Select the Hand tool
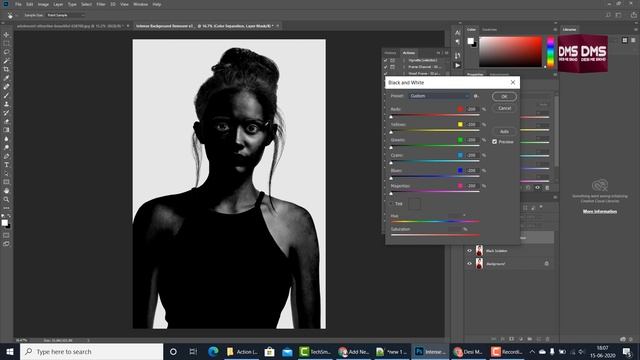 [x=6, y=191]
